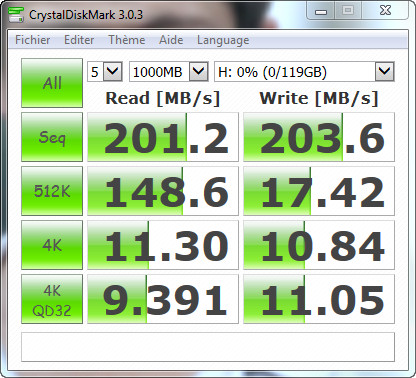Select the 4K read value 11.30
This screenshot has height=378, width=416.
coord(163,245)
